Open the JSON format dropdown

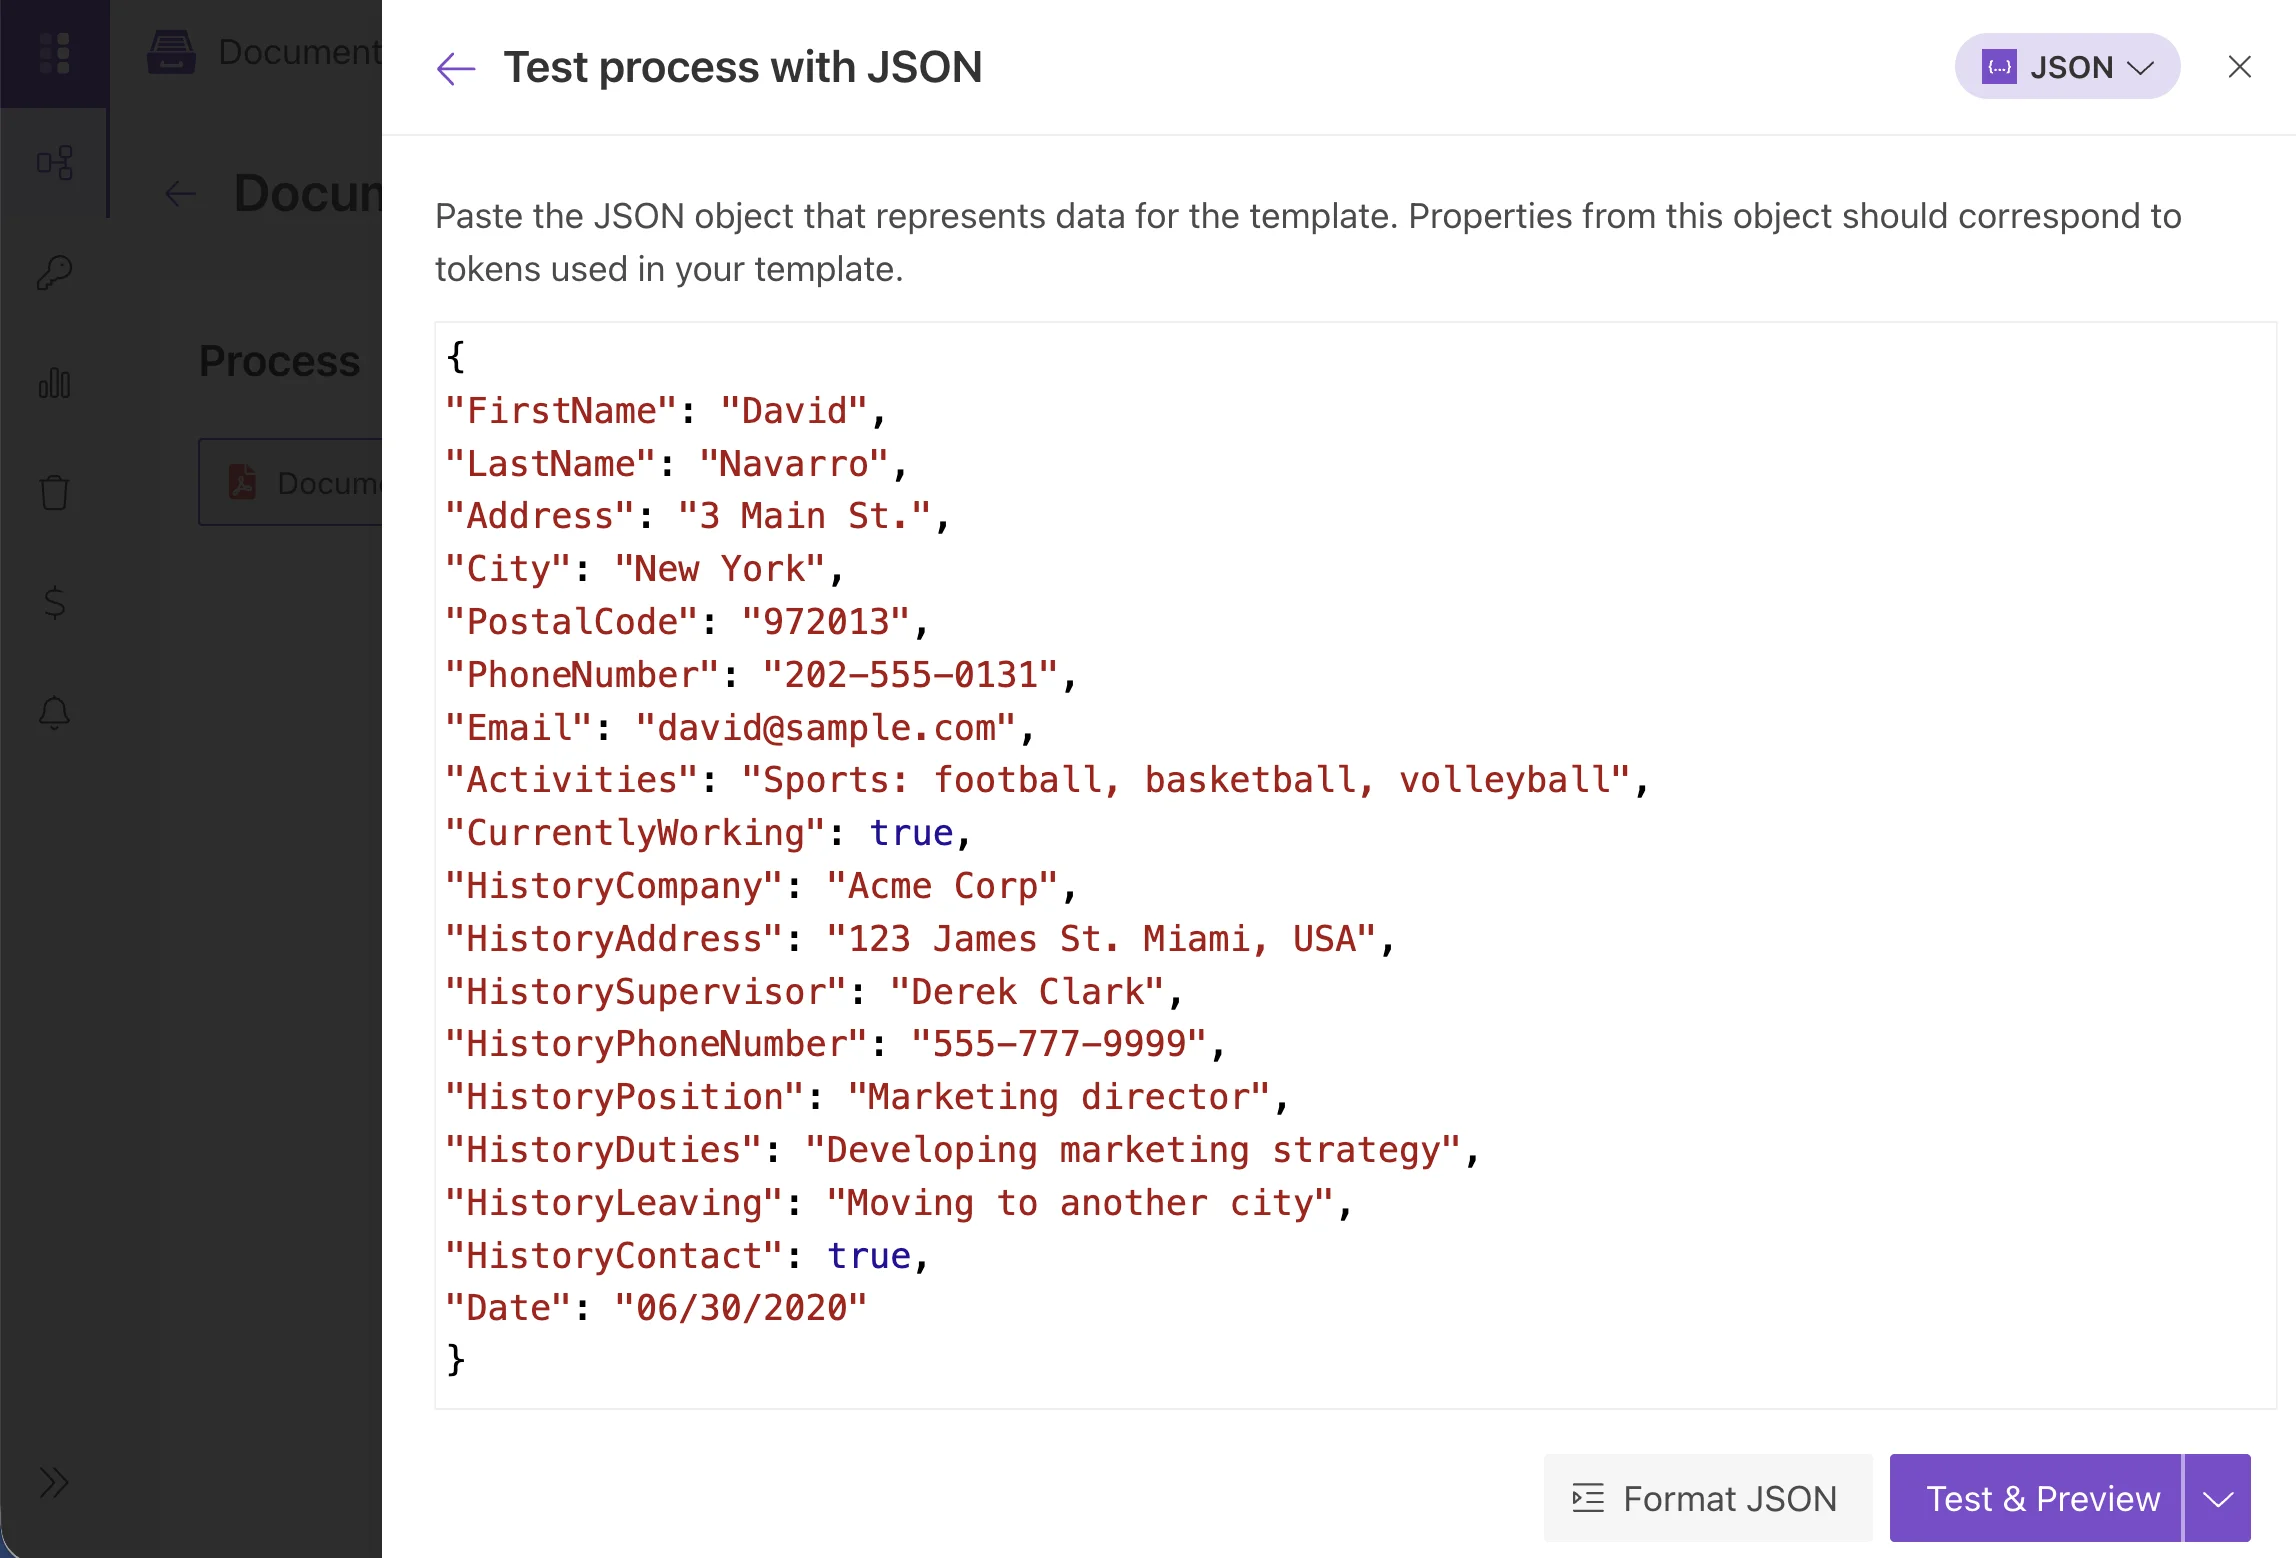click(2067, 67)
